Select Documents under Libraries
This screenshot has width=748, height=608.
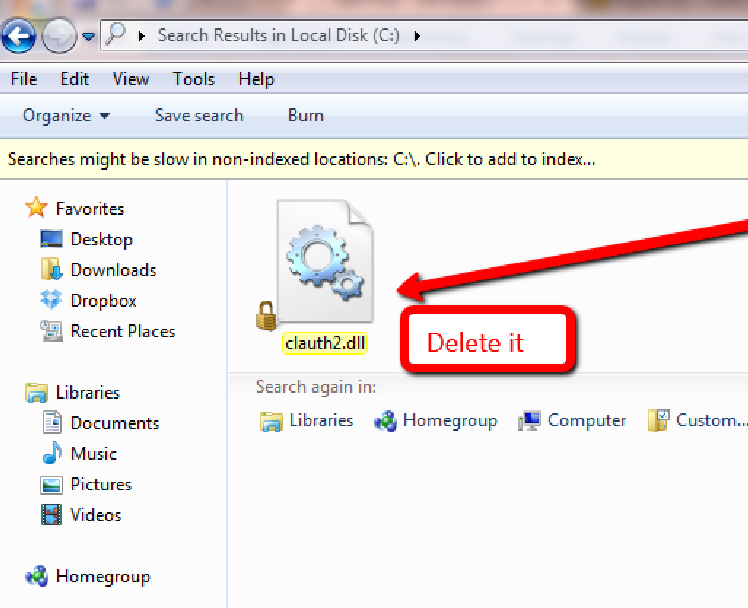(x=114, y=423)
